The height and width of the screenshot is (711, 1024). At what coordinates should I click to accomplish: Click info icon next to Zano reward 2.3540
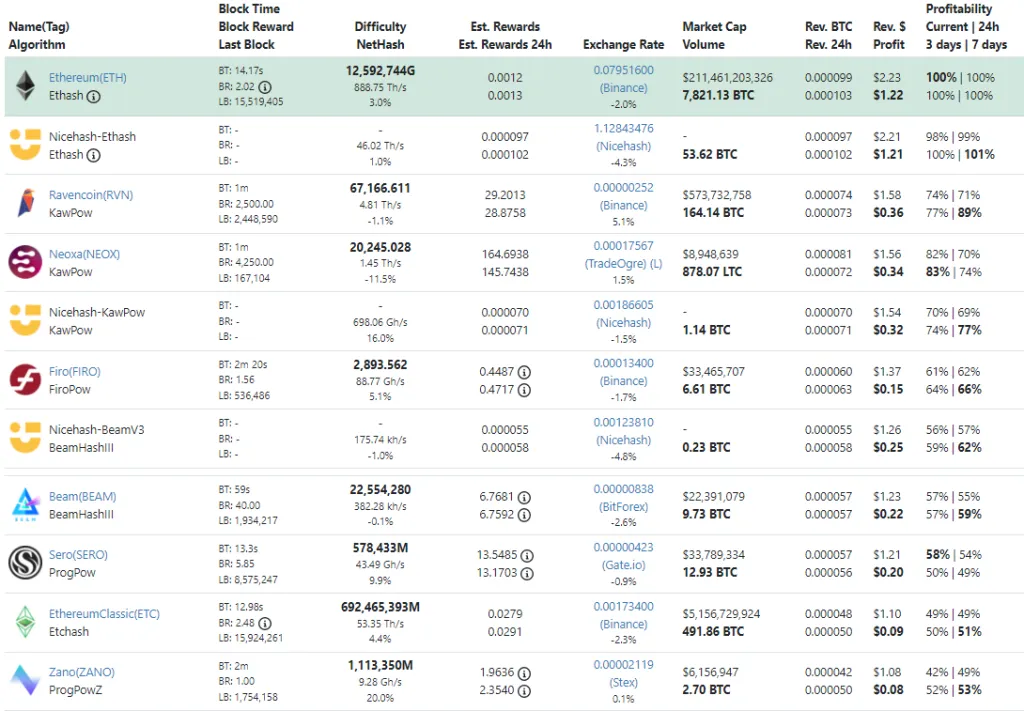coord(524,691)
